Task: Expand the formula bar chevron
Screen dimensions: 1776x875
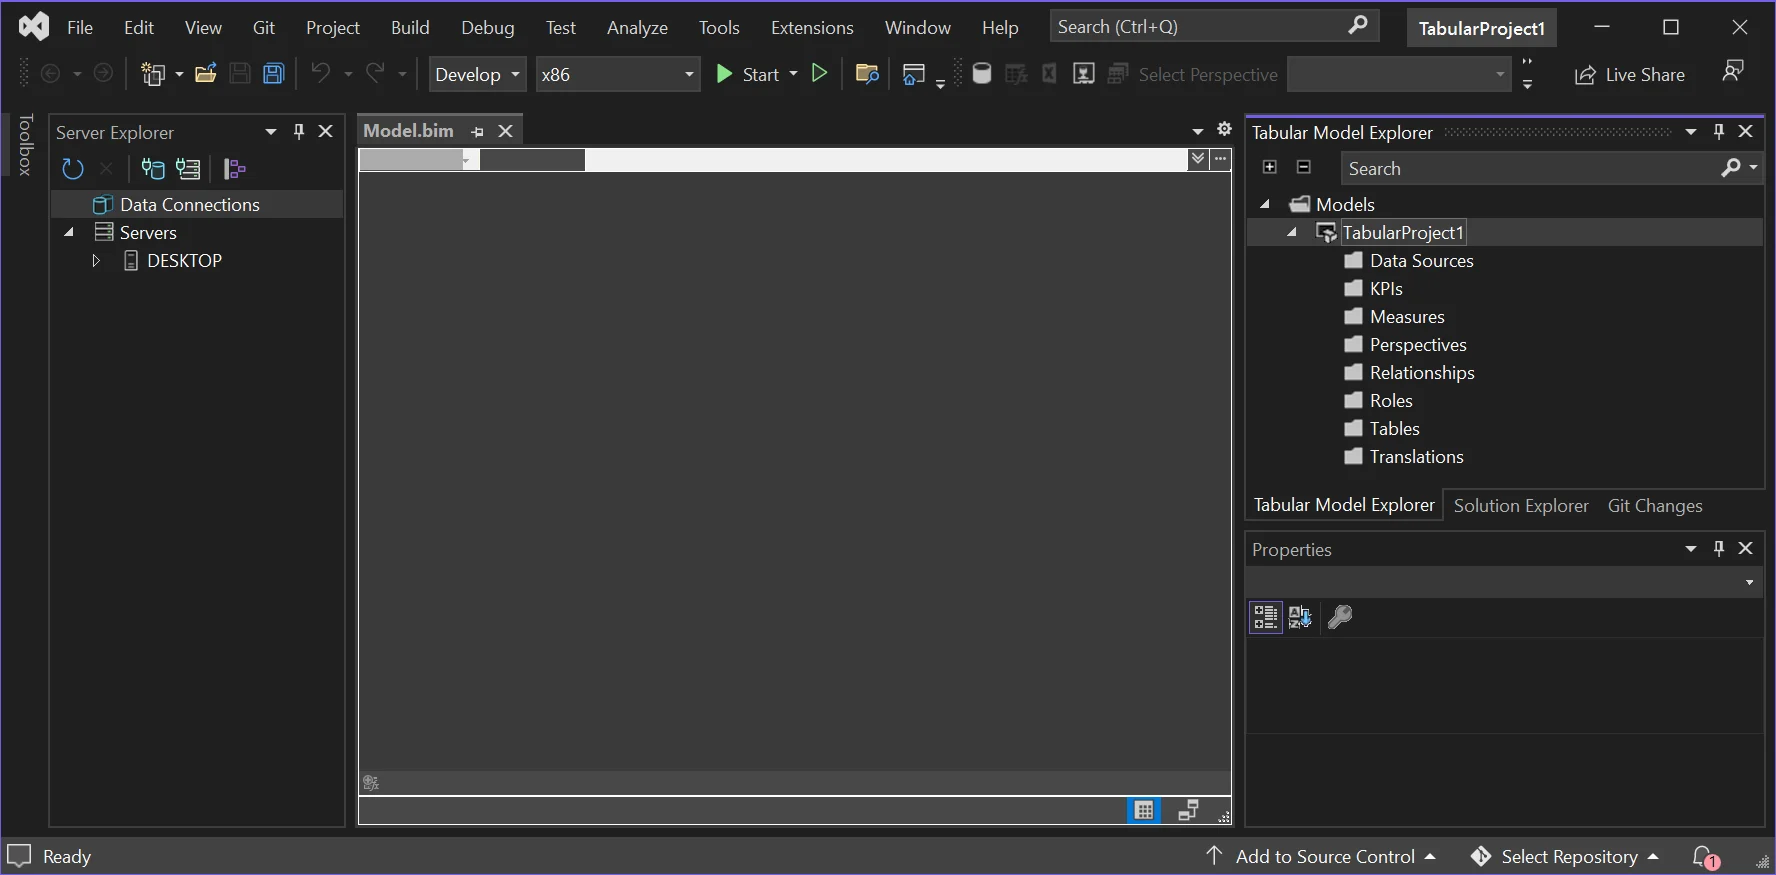Action: pos(1198,159)
